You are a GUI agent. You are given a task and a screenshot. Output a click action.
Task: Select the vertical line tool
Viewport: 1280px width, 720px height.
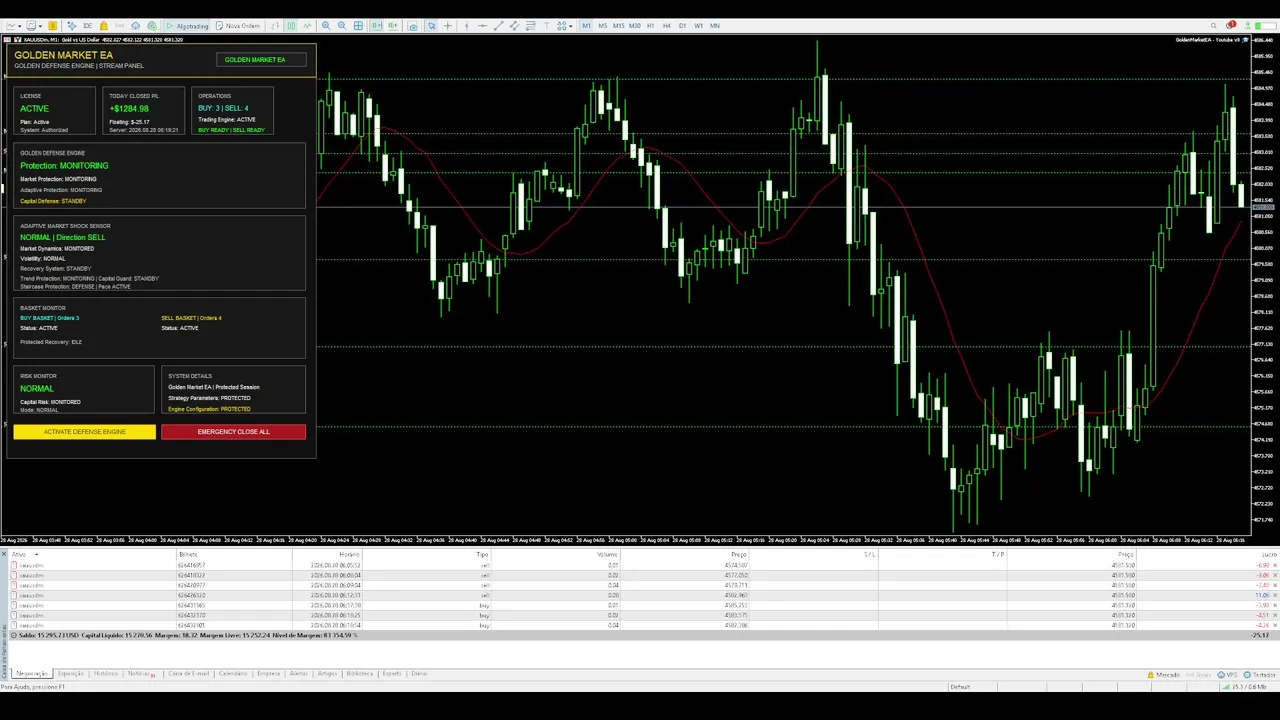(466, 26)
